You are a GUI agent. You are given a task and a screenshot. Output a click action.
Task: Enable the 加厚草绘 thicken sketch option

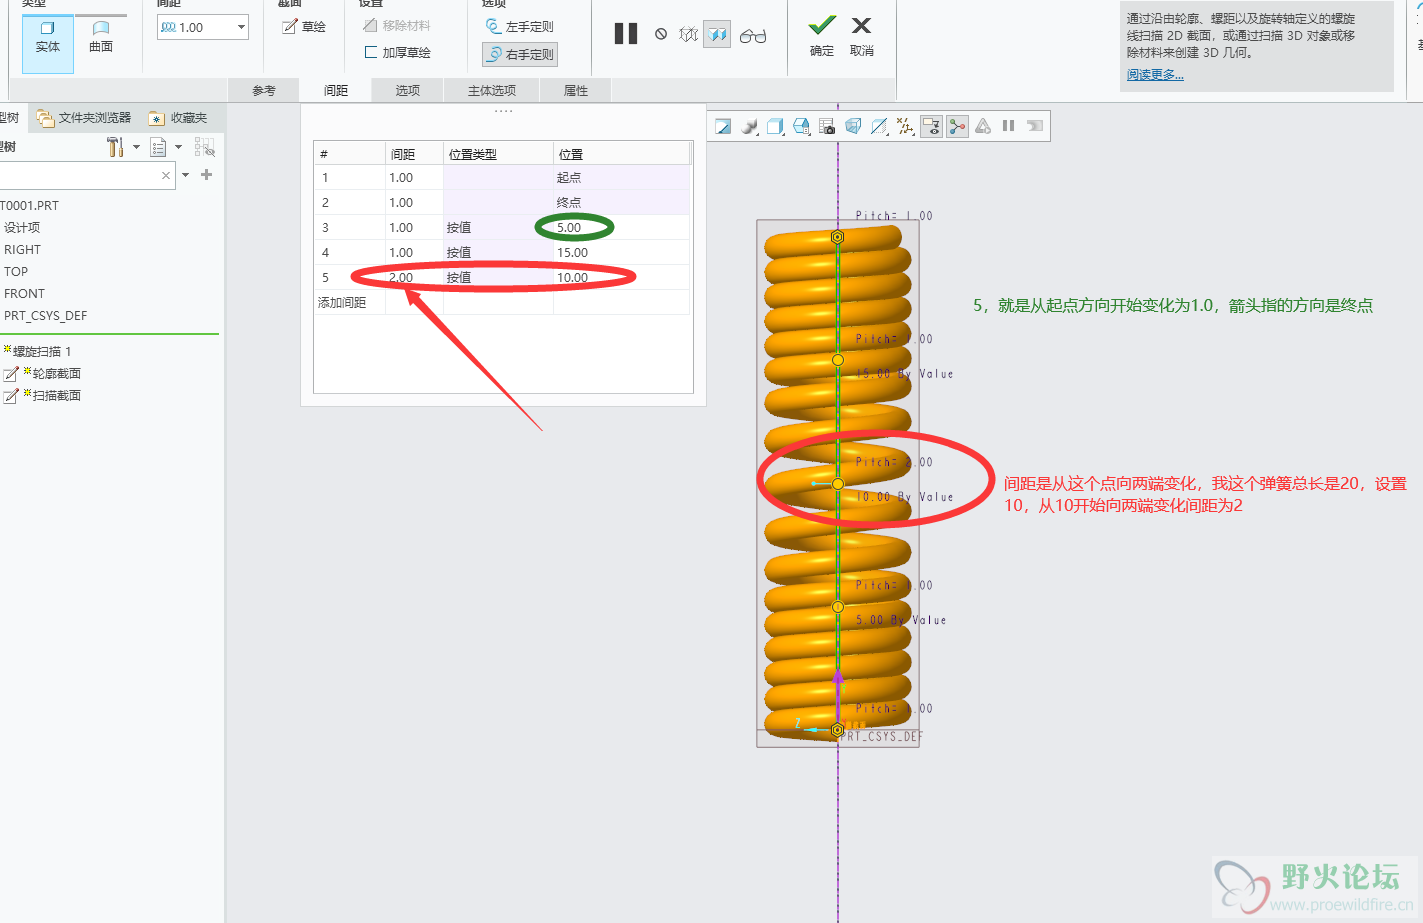point(398,52)
